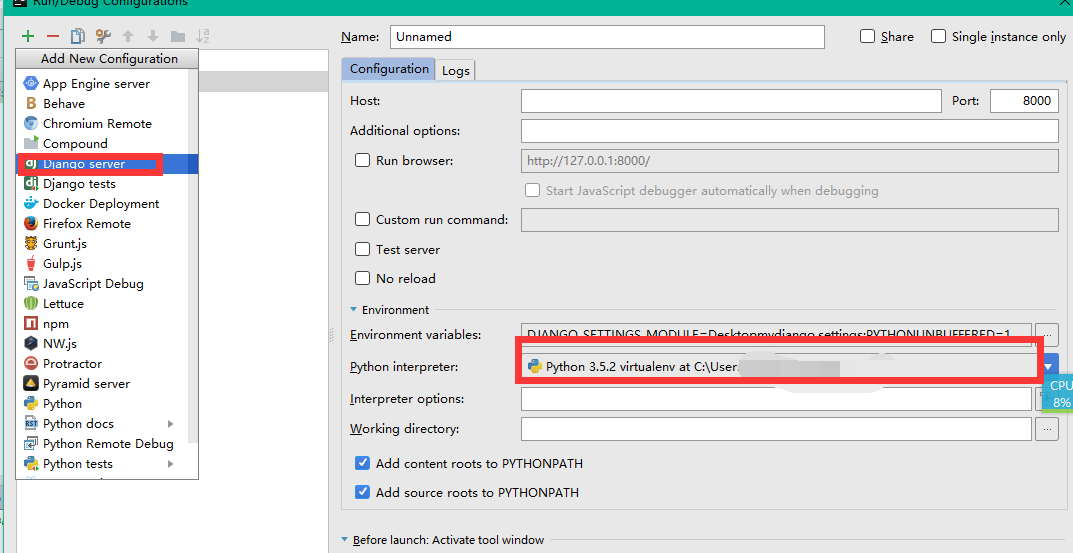Viewport: 1073px width, 553px height.
Task: Click the Firefox Remote icon
Action: [31, 223]
